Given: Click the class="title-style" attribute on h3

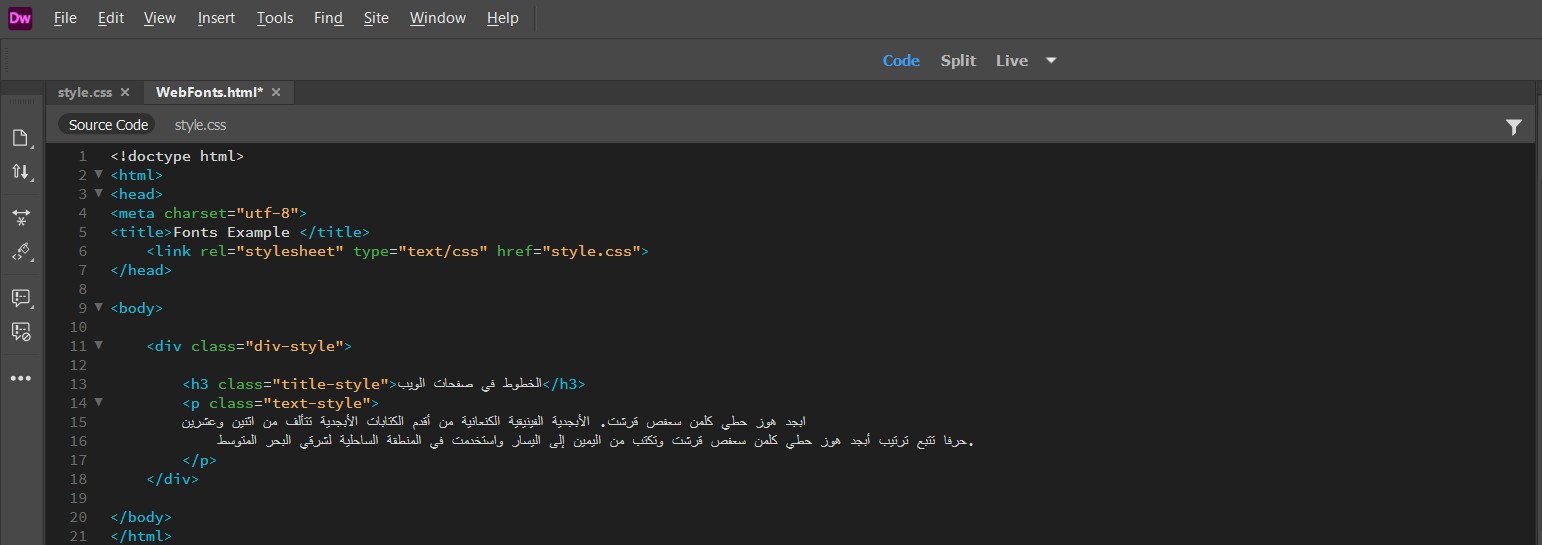Looking at the screenshot, I should pos(303,384).
